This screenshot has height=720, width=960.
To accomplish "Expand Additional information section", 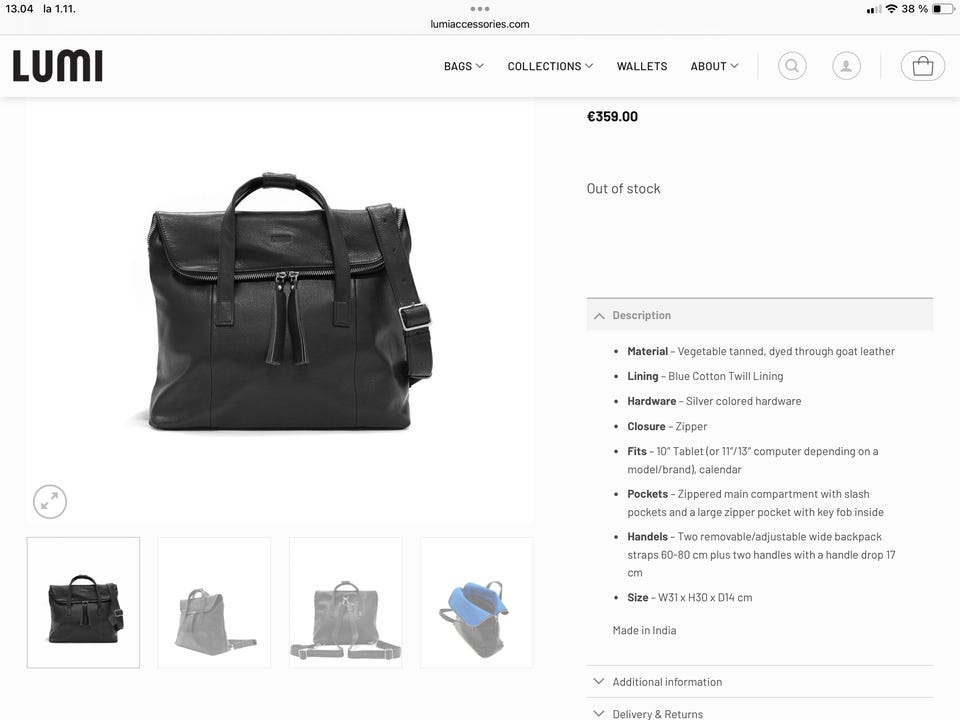I will point(760,681).
